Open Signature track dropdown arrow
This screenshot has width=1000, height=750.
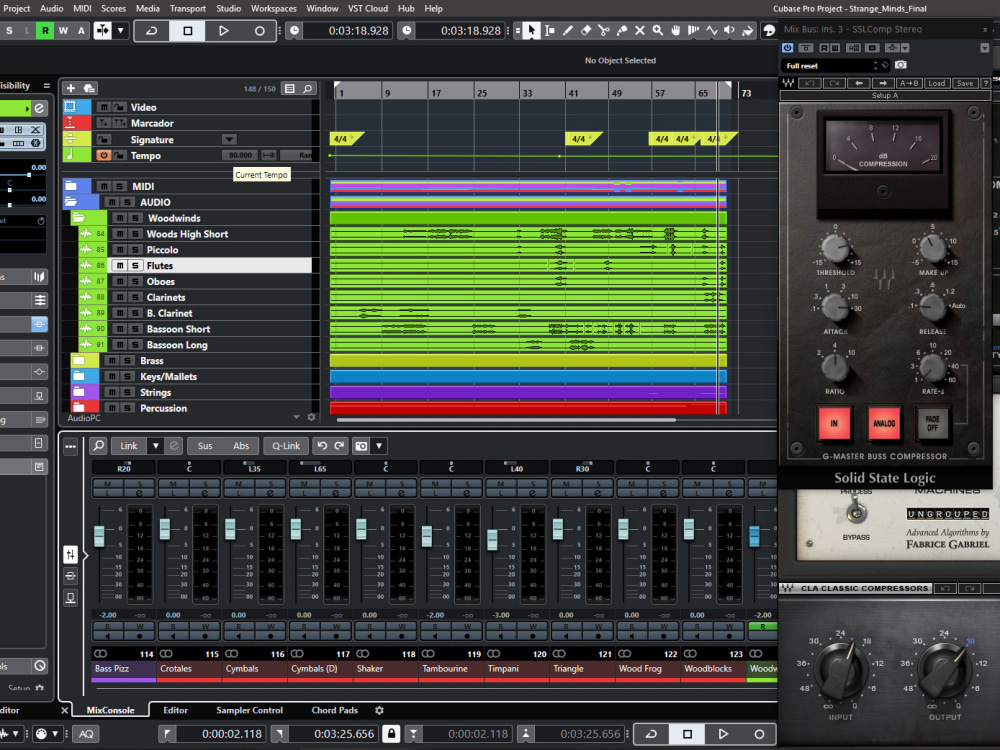[x=229, y=139]
